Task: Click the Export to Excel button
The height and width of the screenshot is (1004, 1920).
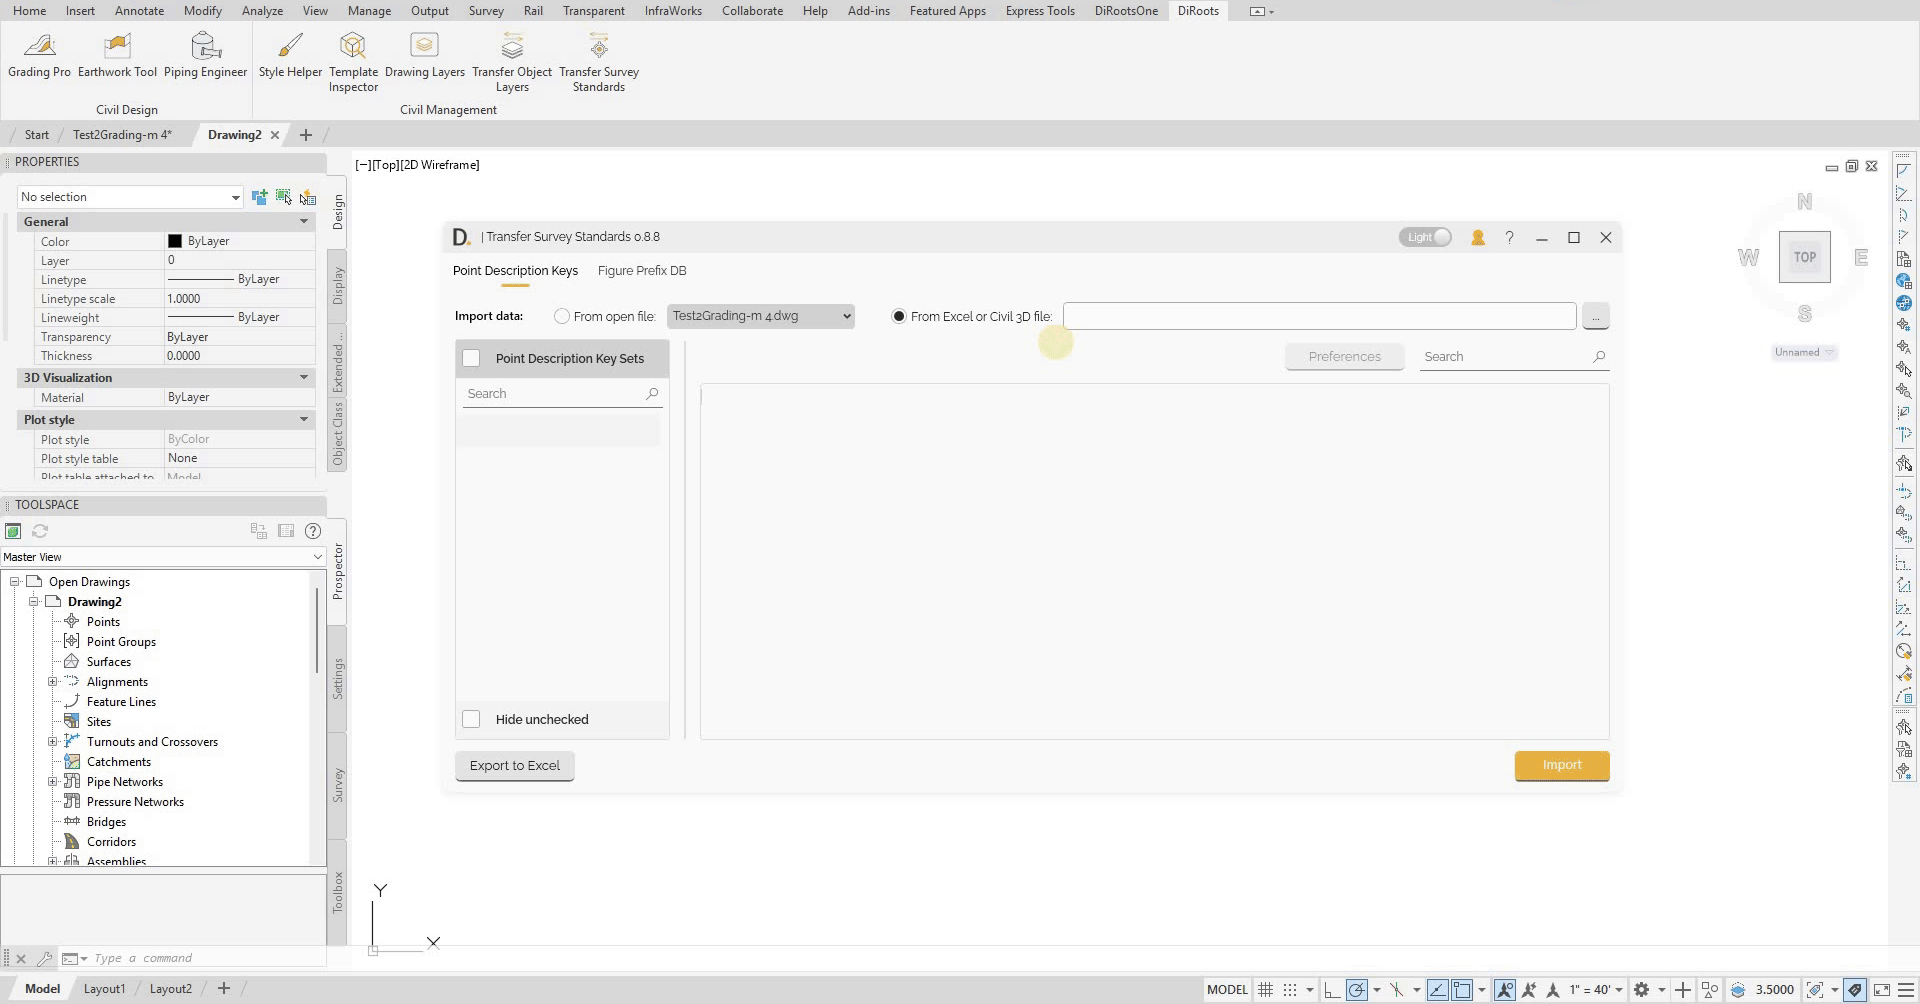Action: point(514,765)
